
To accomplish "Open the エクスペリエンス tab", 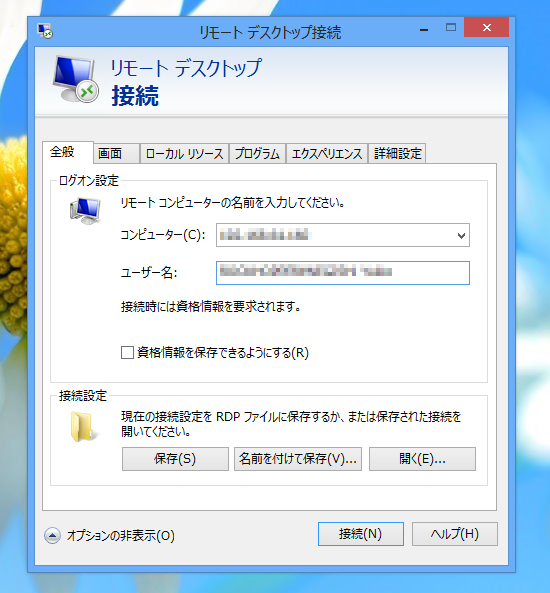I will 327,153.
